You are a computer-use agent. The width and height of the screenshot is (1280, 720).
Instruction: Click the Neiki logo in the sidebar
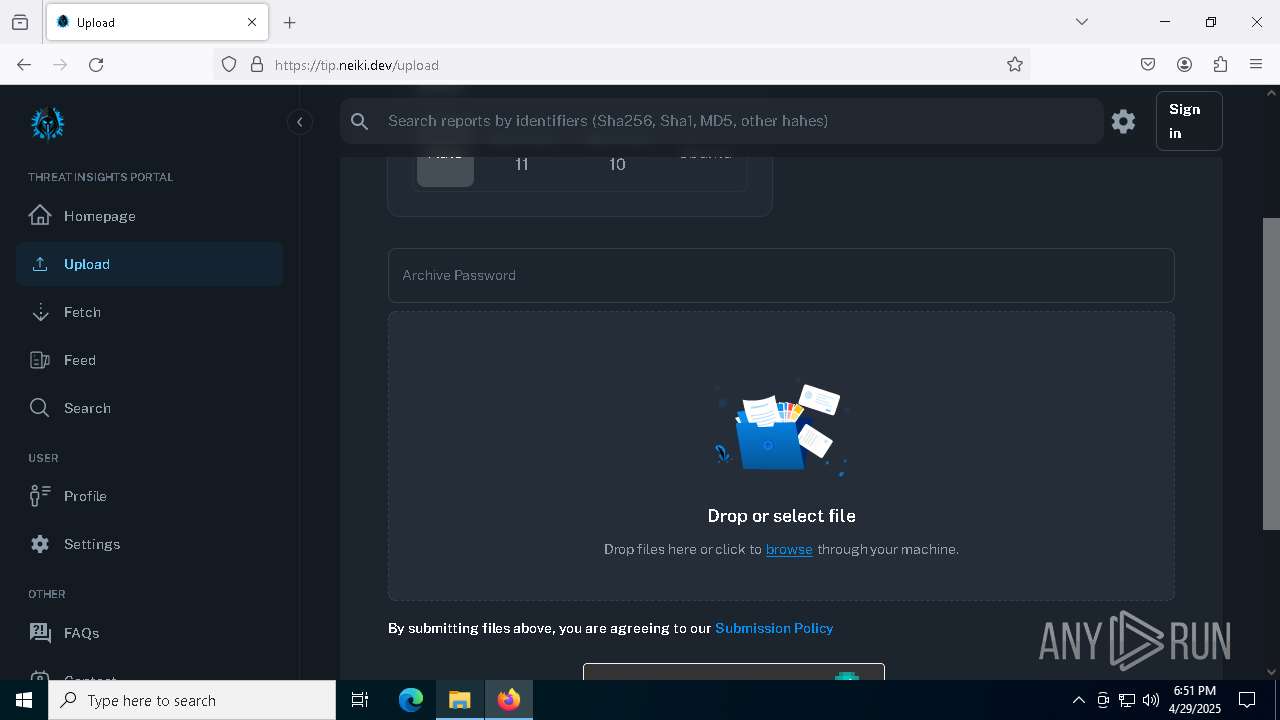pyautogui.click(x=47, y=124)
